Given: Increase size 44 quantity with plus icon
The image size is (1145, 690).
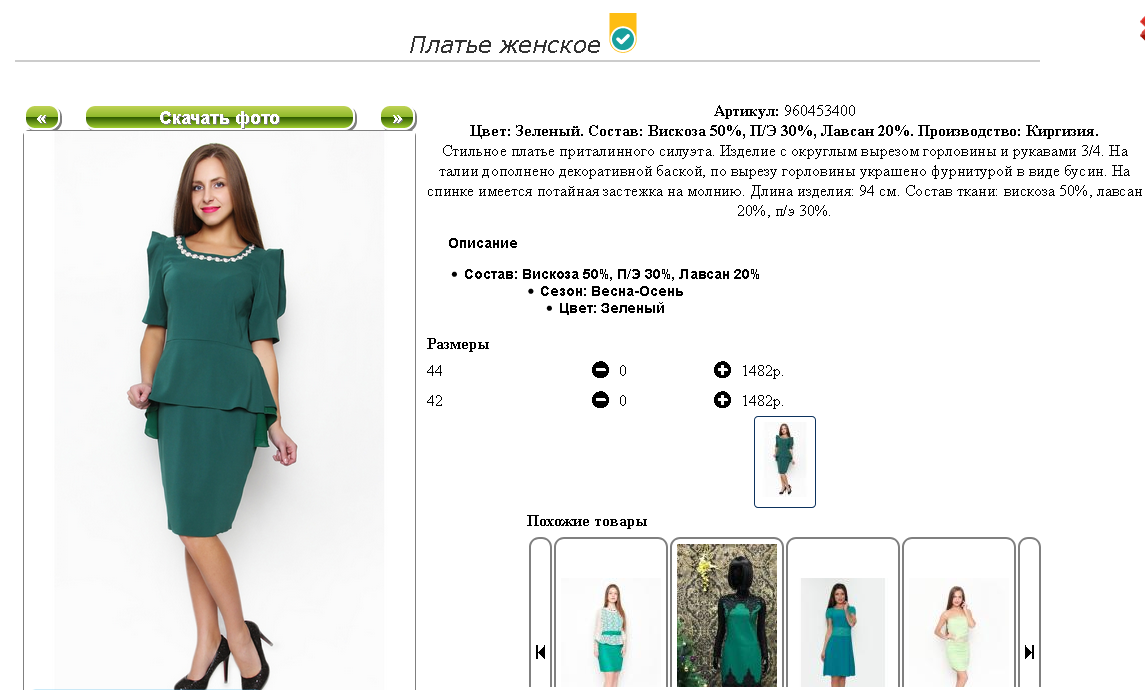Looking at the screenshot, I should [722, 370].
